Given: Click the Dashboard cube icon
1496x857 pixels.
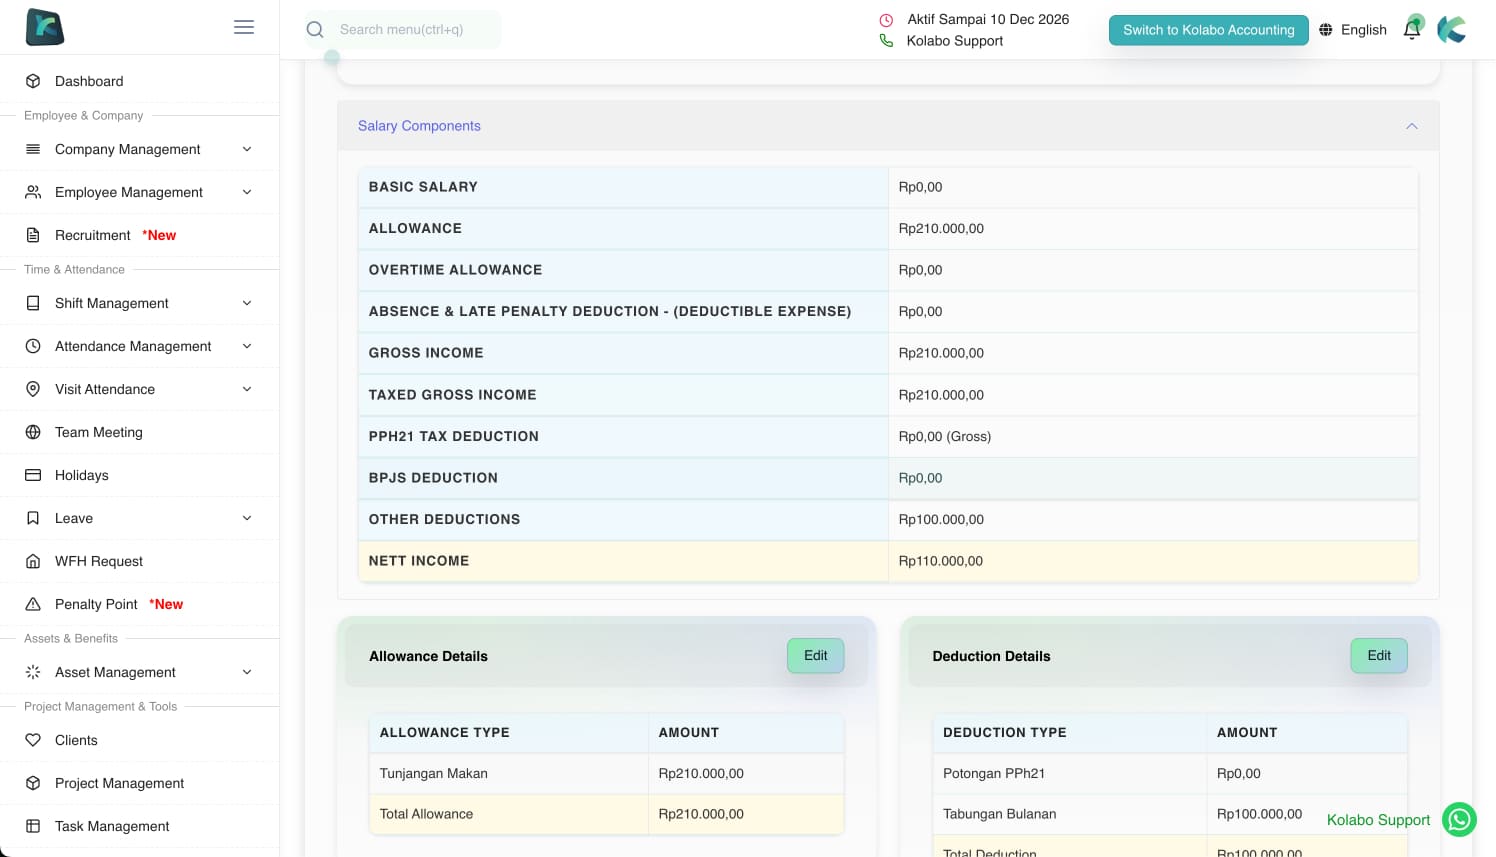Looking at the screenshot, I should tap(33, 81).
